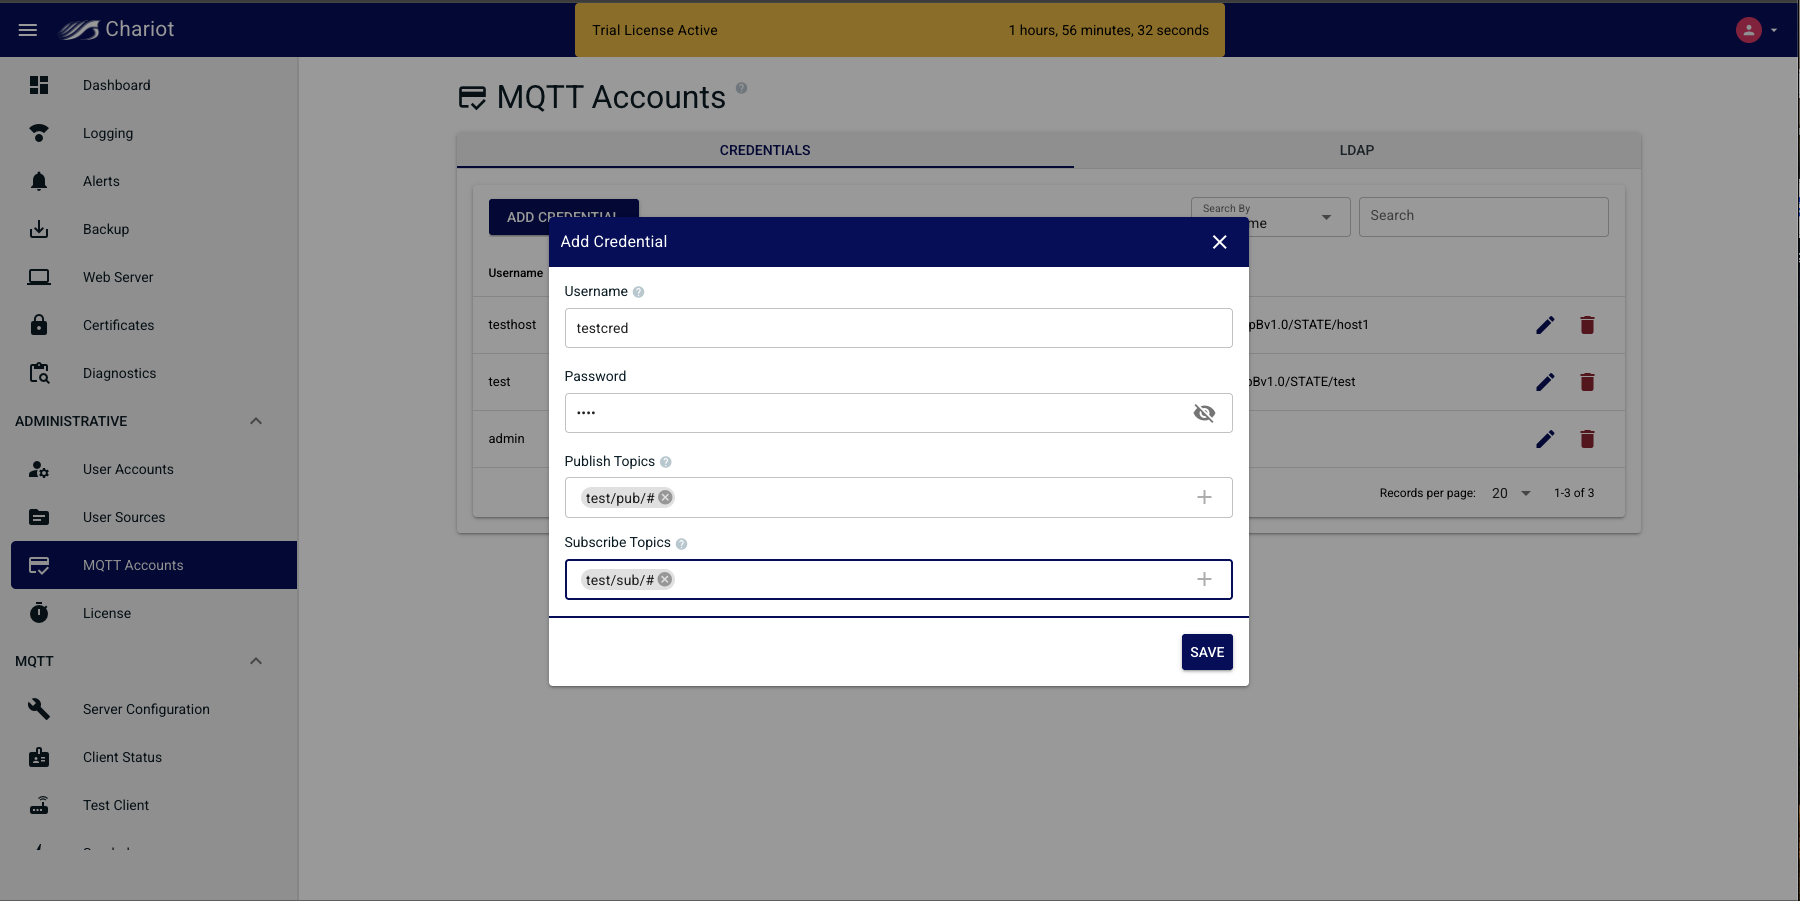Open the hamburger navigation menu
Screen dimensions: 1800x901
[28, 30]
